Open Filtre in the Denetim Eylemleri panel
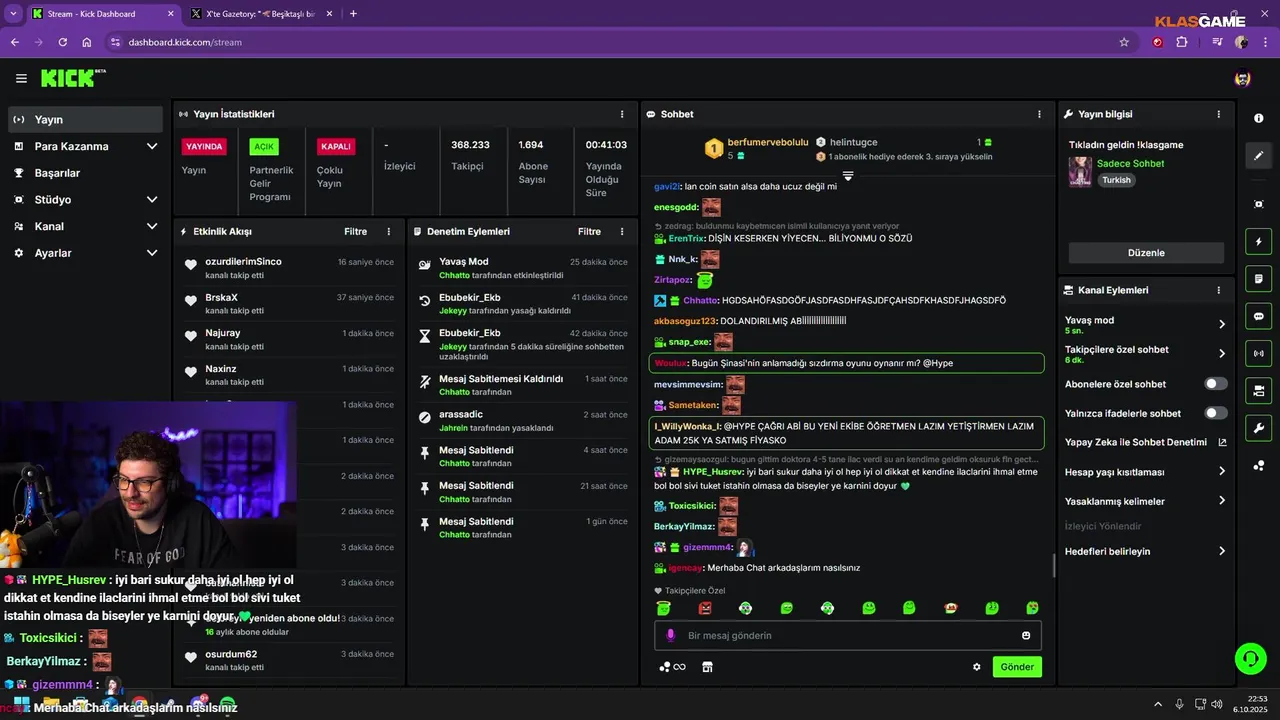Viewport: 1280px width, 720px height. tap(589, 231)
